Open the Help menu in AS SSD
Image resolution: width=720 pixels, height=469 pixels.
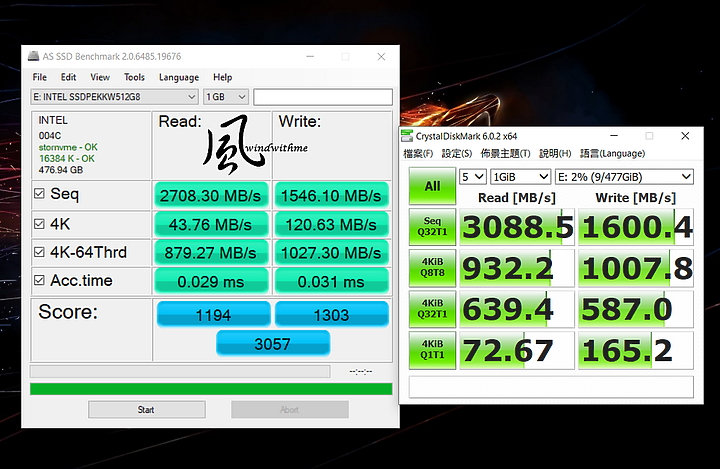[x=222, y=77]
